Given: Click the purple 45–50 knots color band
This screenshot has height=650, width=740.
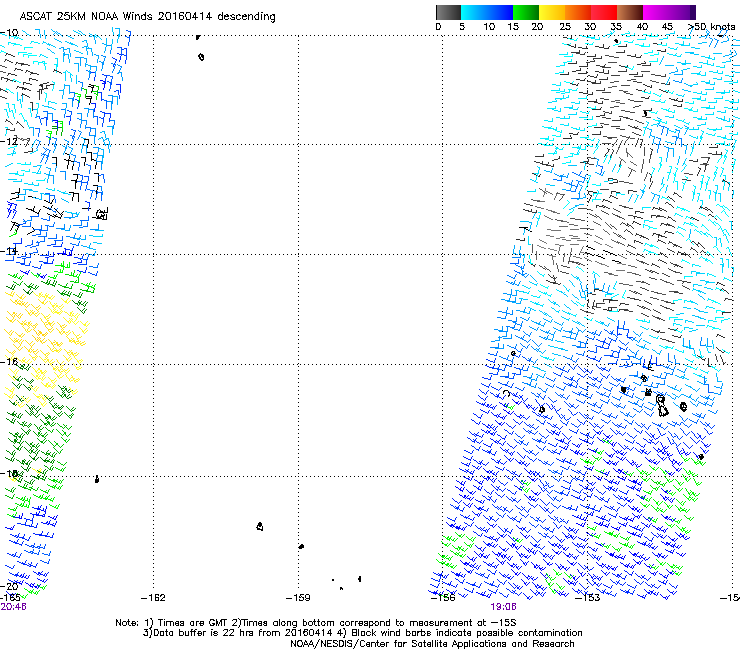Looking at the screenshot, I should (x=682, y=12).
